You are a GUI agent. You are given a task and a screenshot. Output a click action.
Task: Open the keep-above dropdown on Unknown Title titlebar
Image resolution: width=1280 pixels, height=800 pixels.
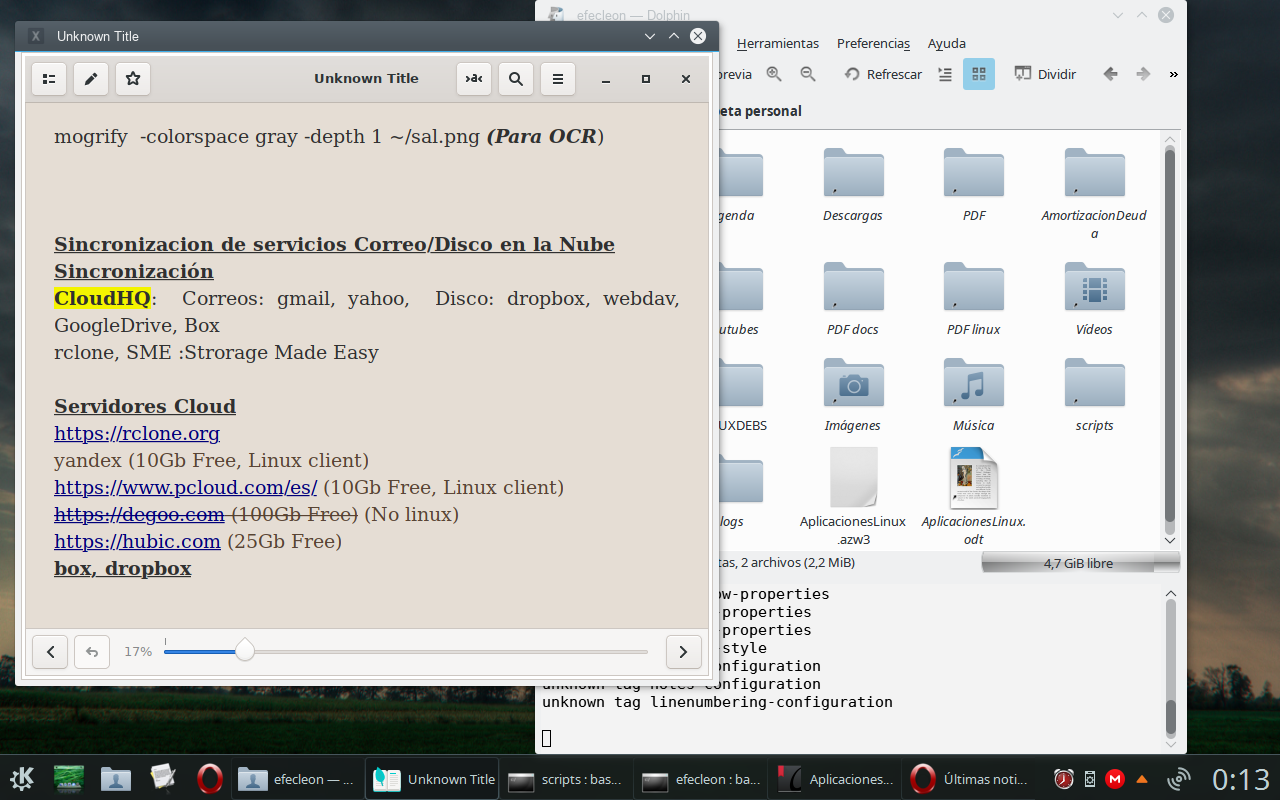click(x=650, y=36)
